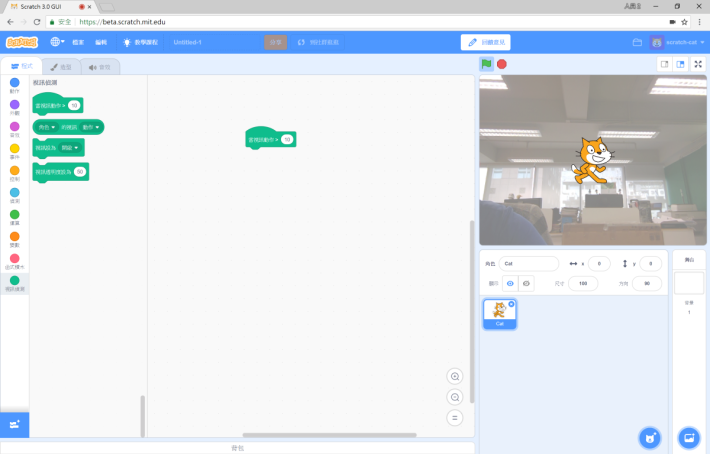Click the Untitled-1 project title field

213,42
